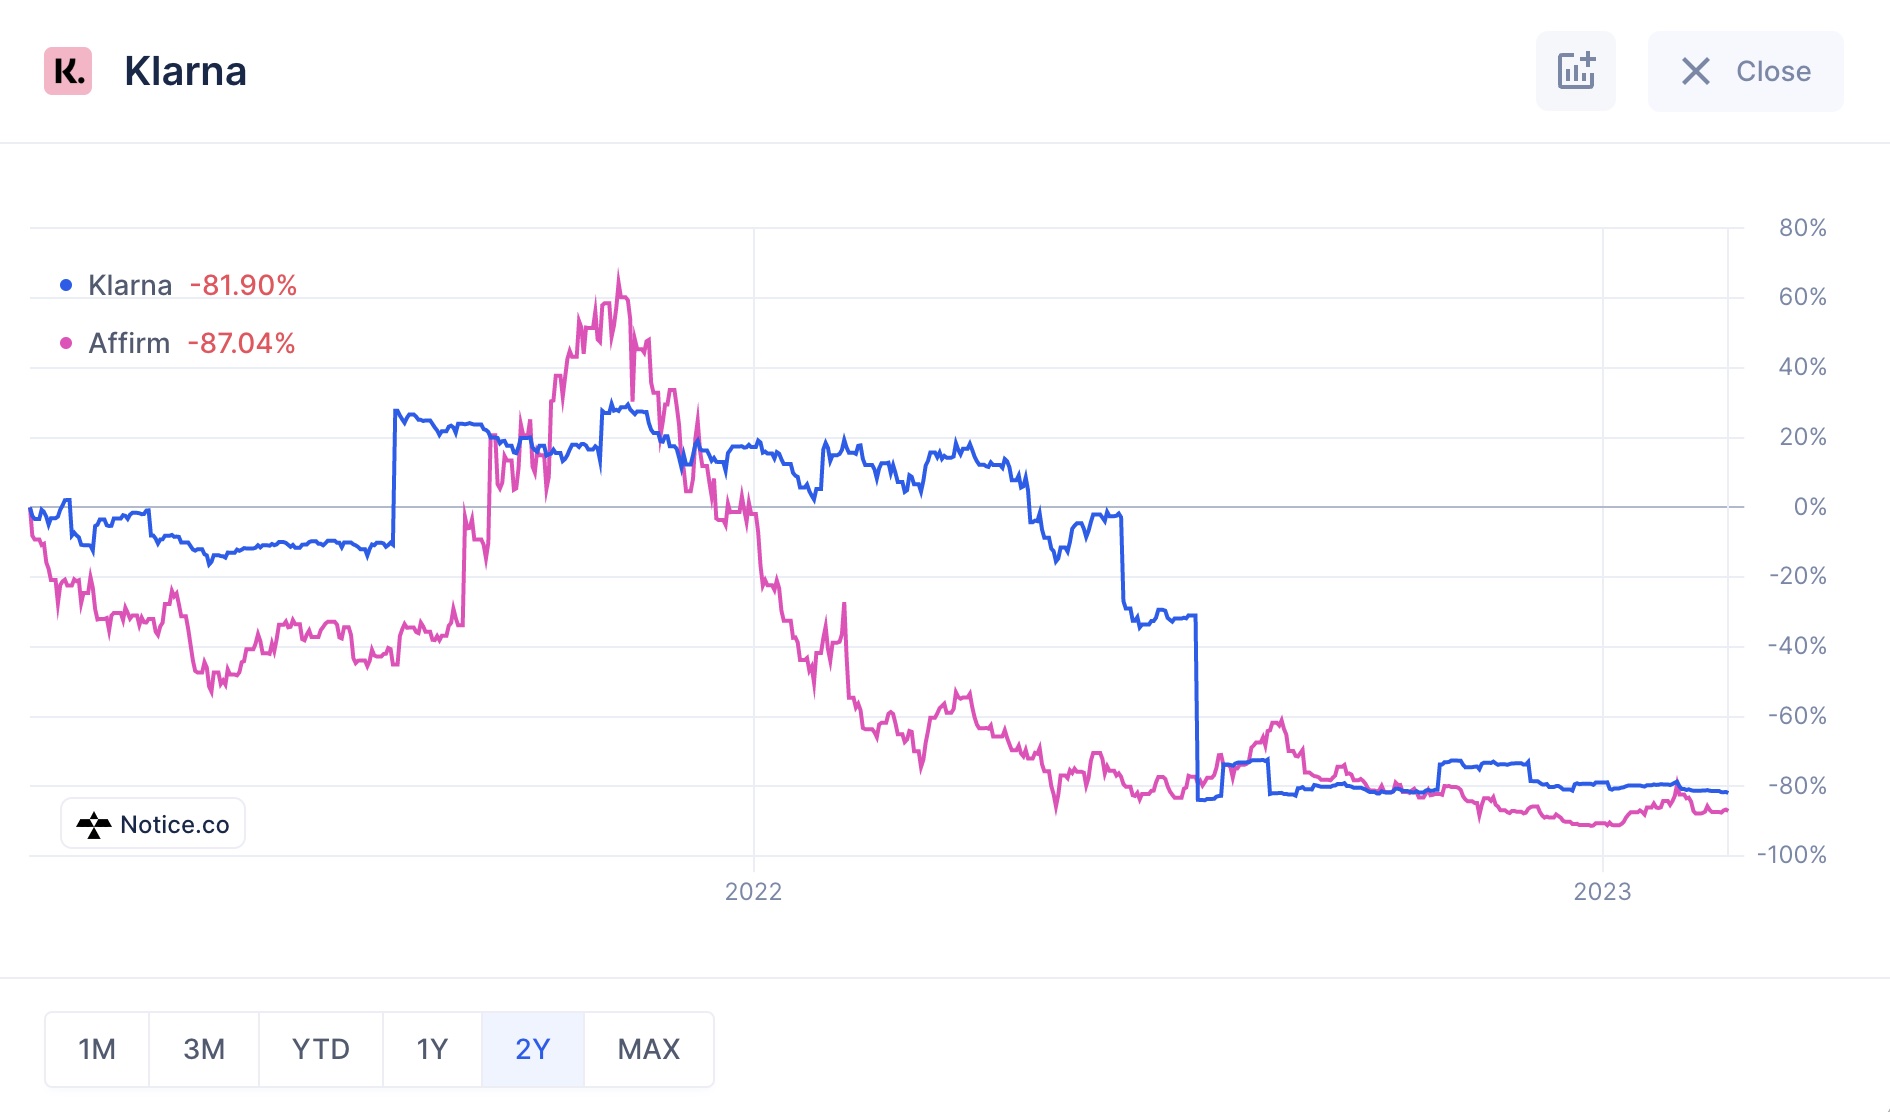Click the Affirm legend label

click(x=129, y=343)
